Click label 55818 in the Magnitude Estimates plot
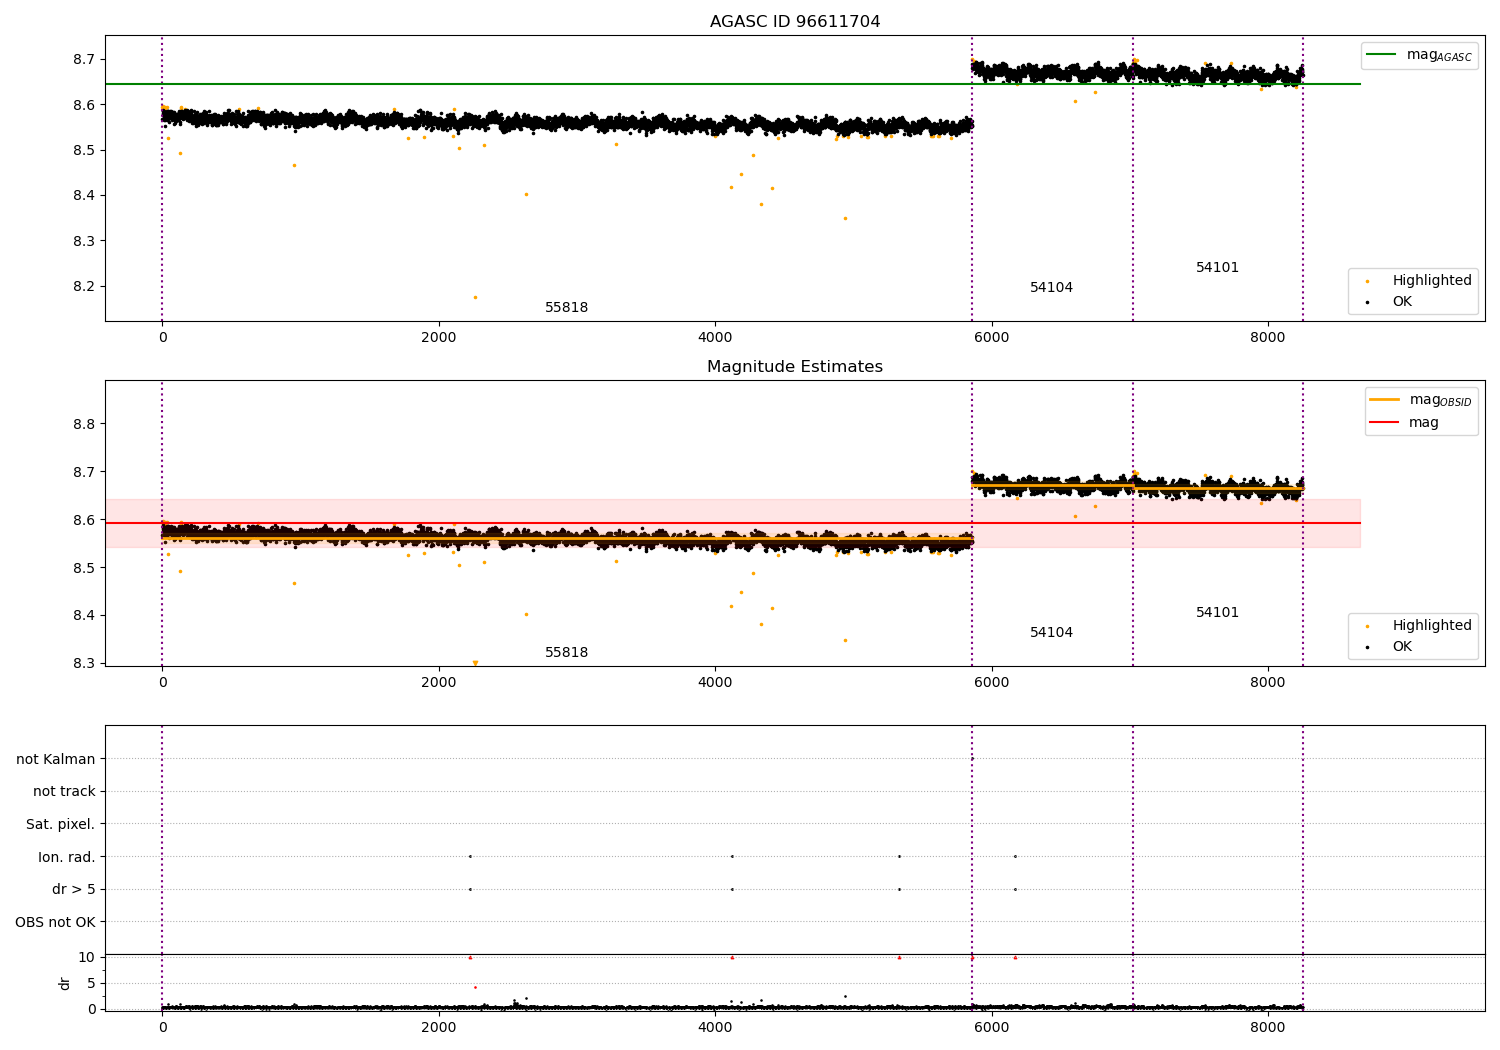The height and width of the screenshot is (1050, 1500). click(x=566, y=652)
